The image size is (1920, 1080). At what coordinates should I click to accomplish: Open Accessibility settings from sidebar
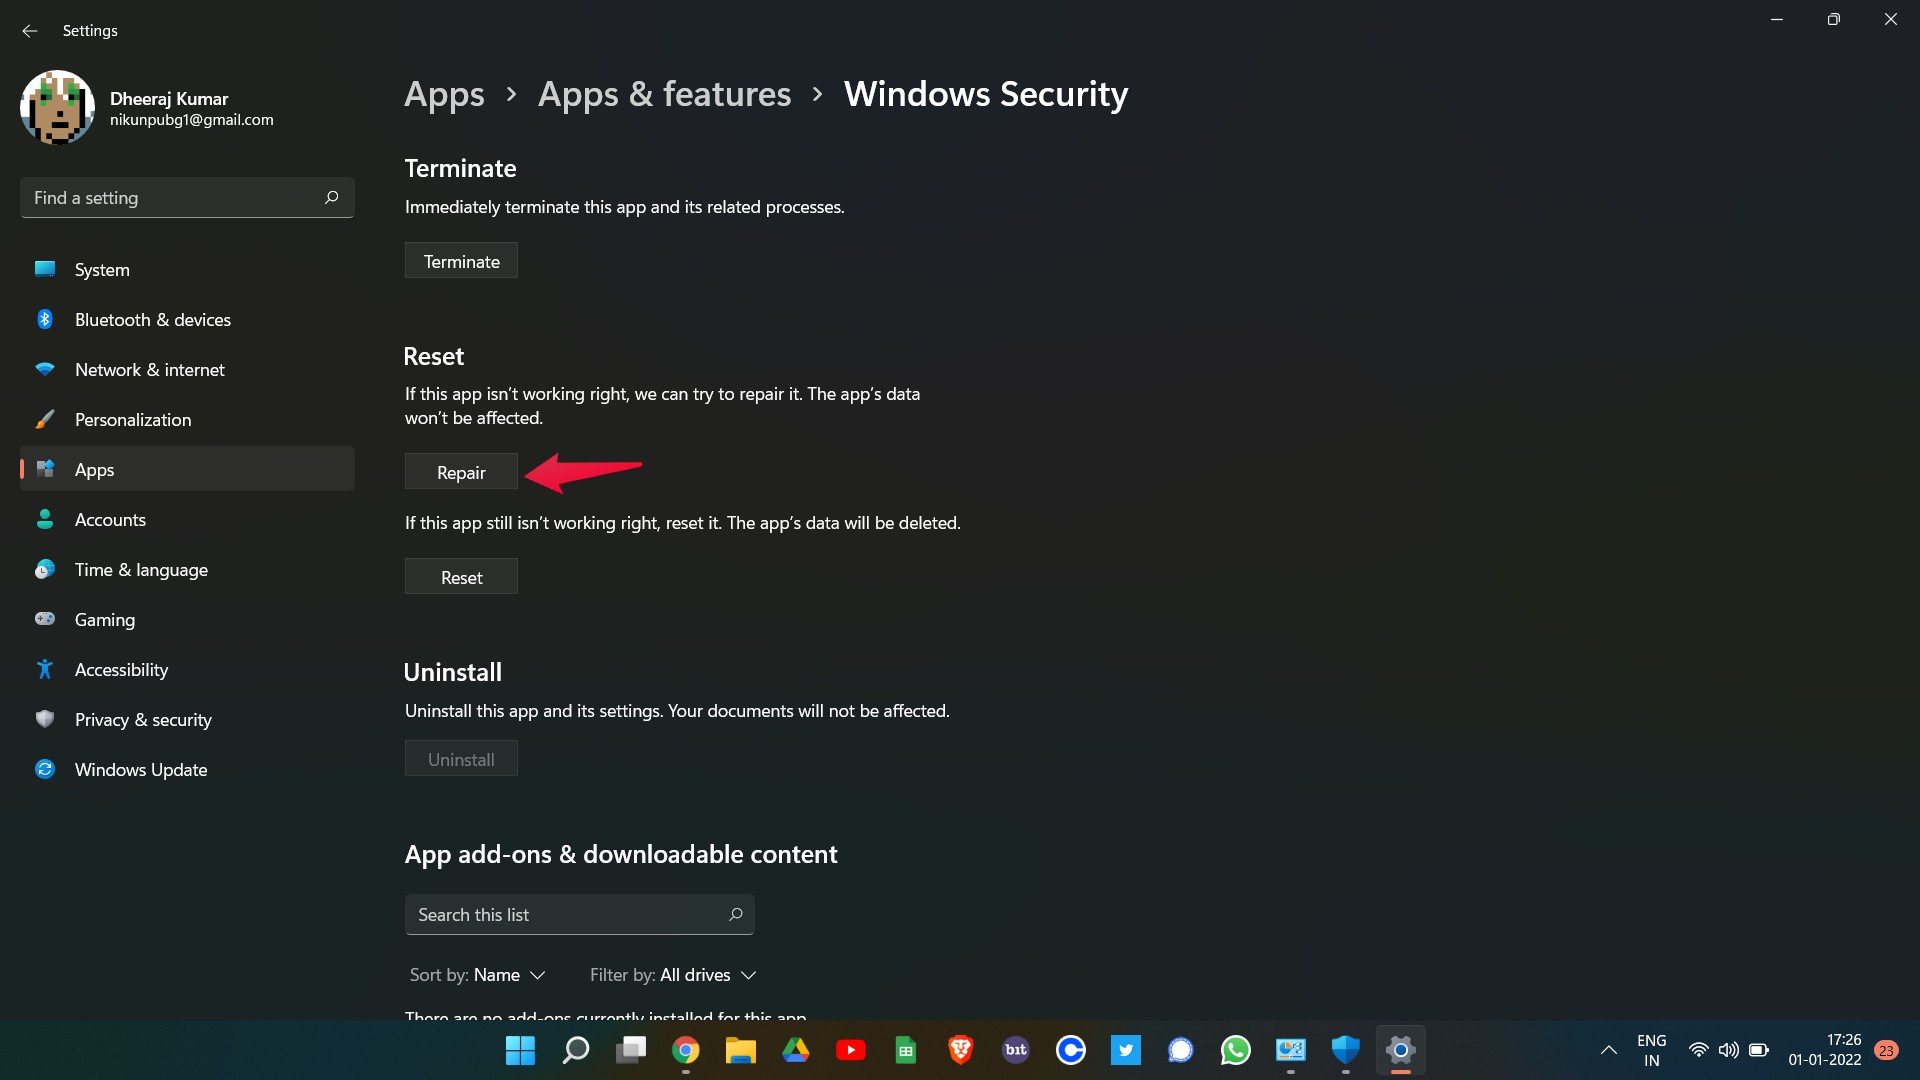coord(120,669)
